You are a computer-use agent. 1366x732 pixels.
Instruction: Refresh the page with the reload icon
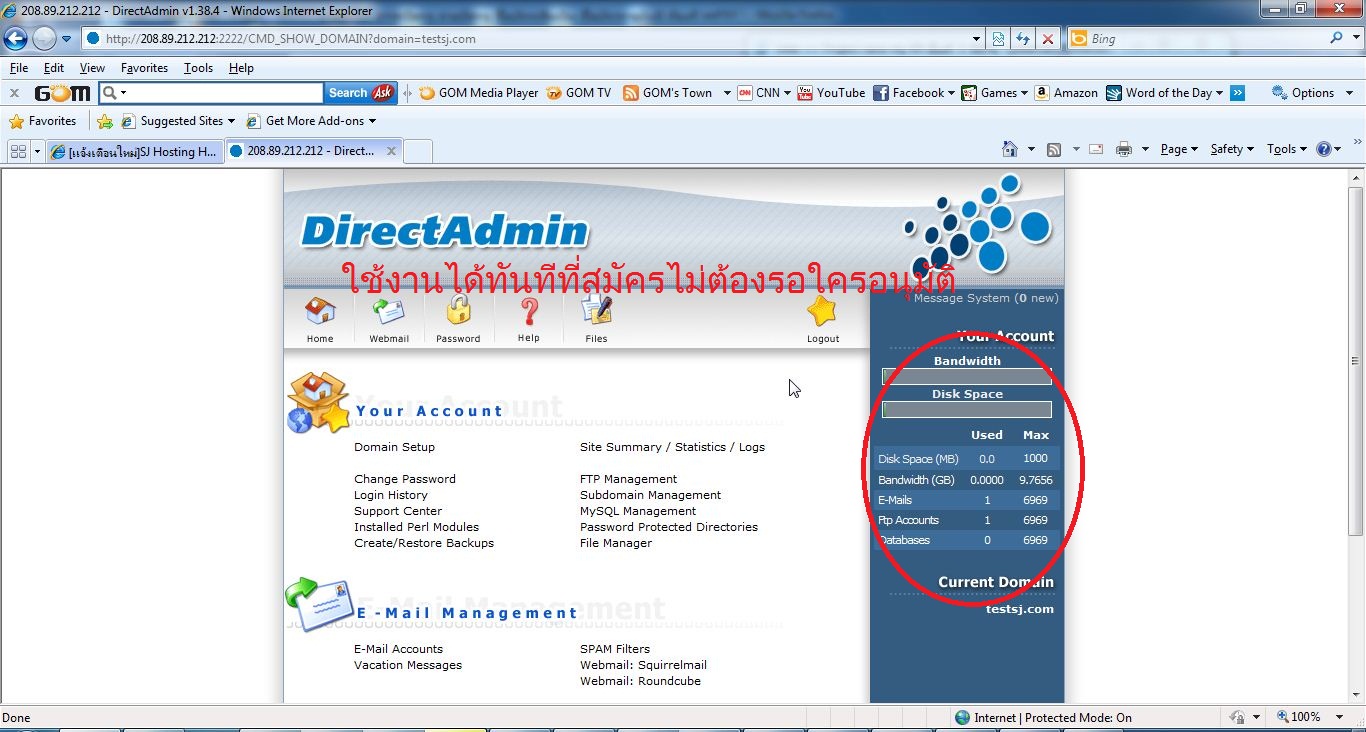(1022, 39)
